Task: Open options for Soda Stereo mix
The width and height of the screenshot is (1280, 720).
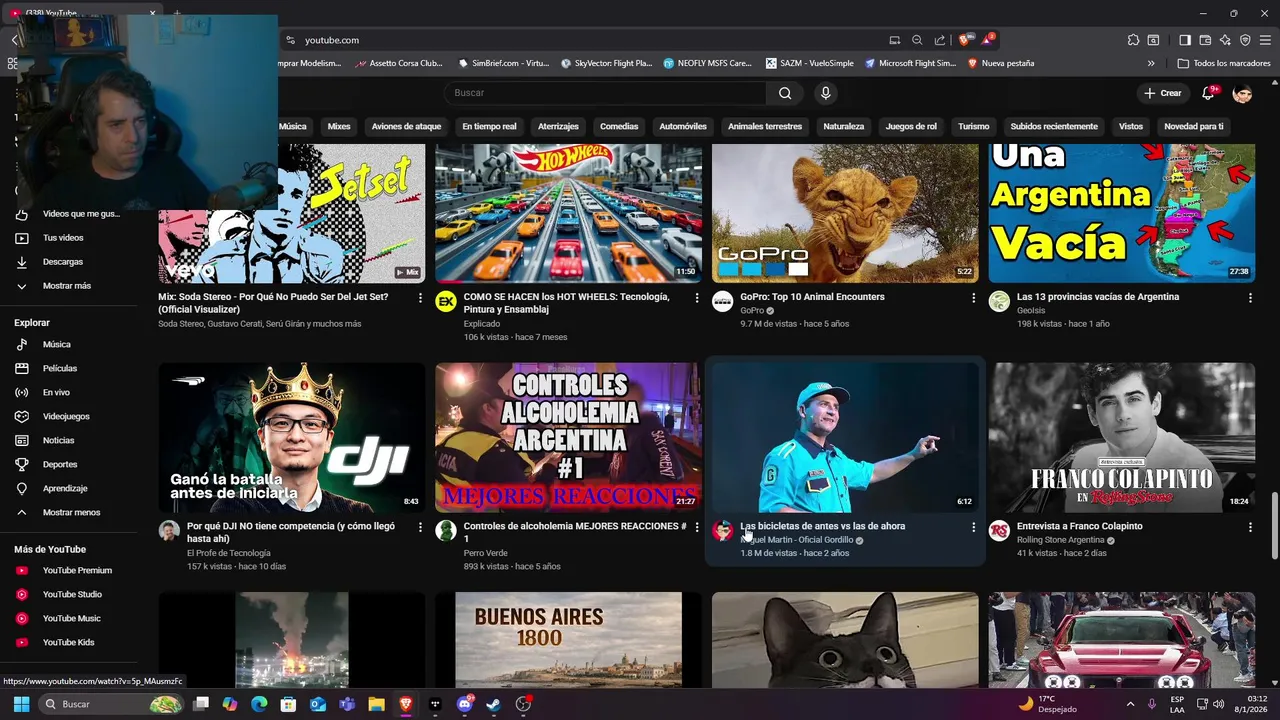Action: [420, 298]
